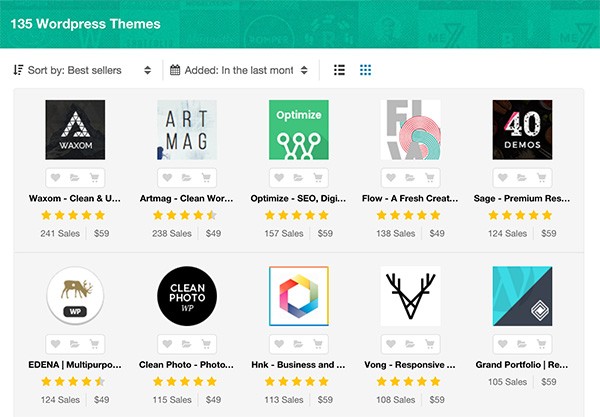Favorite the Clean Photo theme with heart
Image resolution: width=600 pixels, height=417 pixels.
pos(167,344)
